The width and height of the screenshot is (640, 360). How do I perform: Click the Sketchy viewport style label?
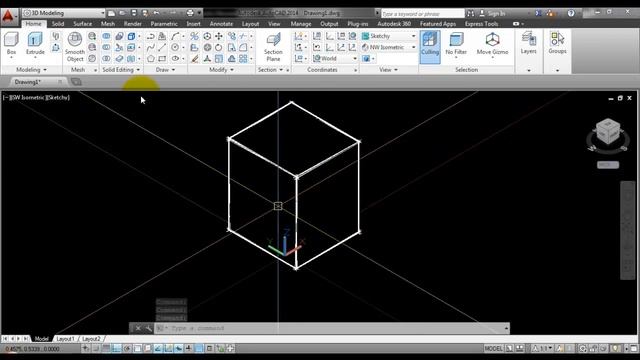[x=58, y=98]
